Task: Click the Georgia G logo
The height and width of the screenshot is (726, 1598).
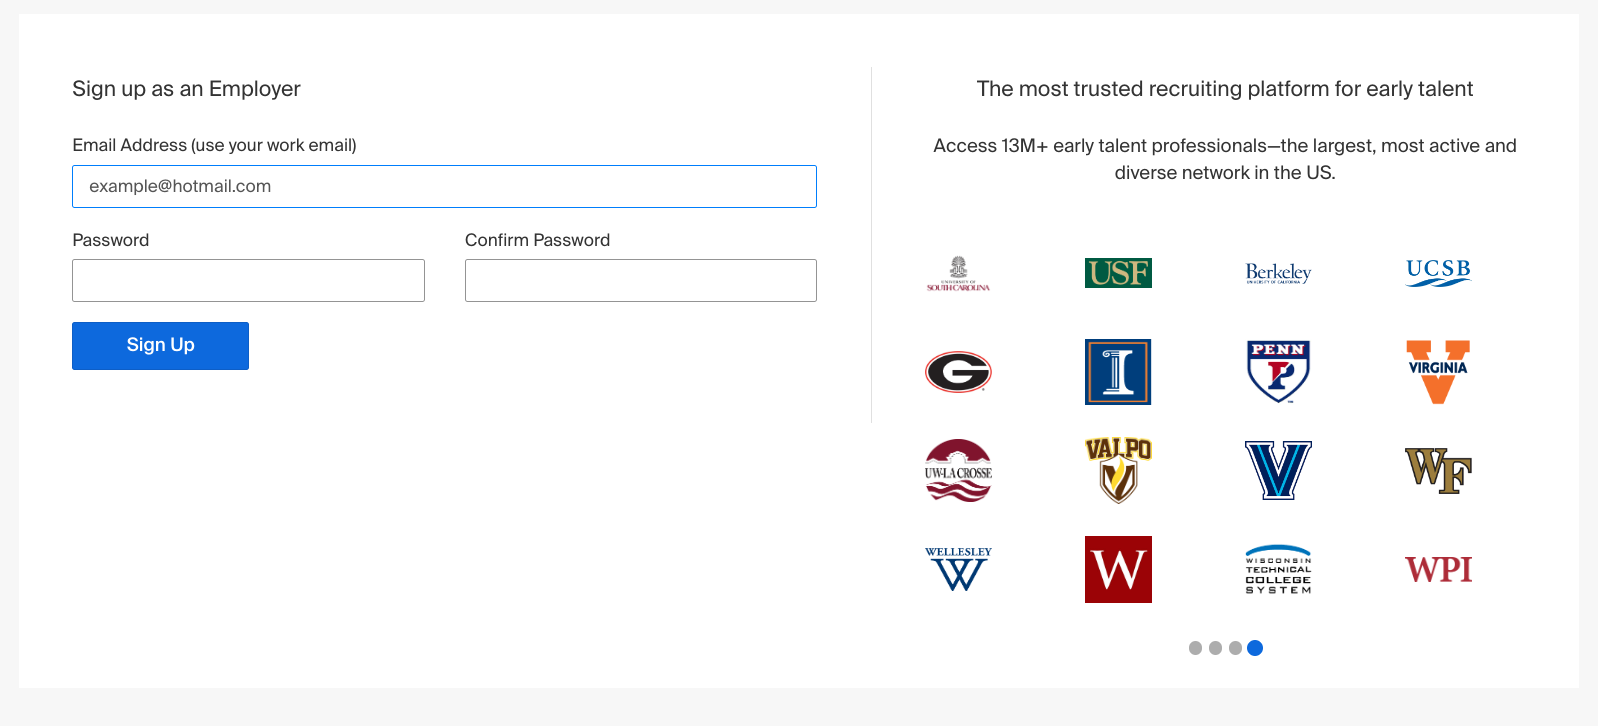Action: (x=958, y=372)
